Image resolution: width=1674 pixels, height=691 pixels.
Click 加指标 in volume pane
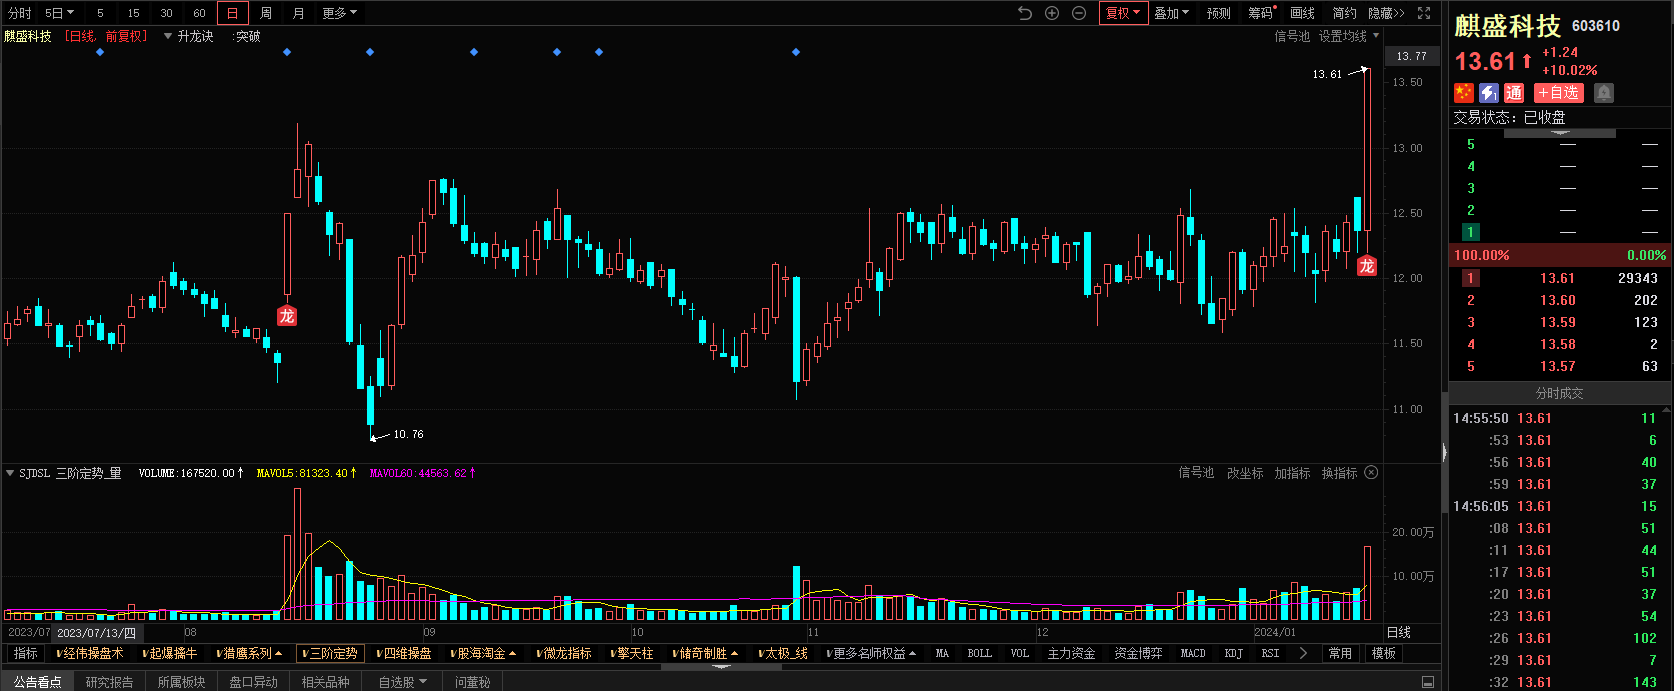point(1292,473)
